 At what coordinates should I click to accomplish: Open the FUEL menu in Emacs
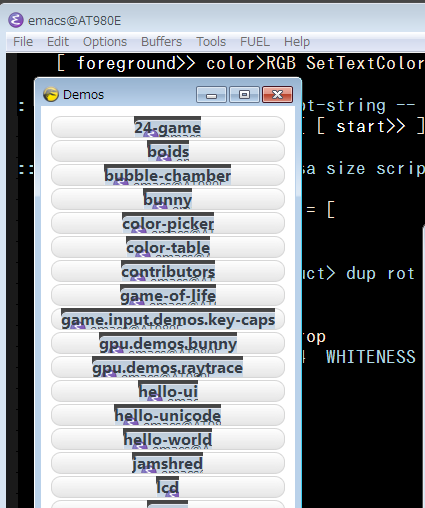[255, 42]
